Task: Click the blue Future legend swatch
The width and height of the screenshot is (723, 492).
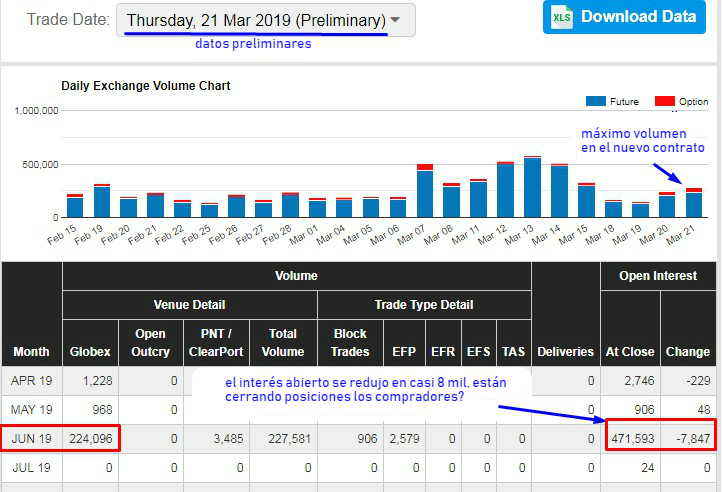Action: tap(596, 102)
